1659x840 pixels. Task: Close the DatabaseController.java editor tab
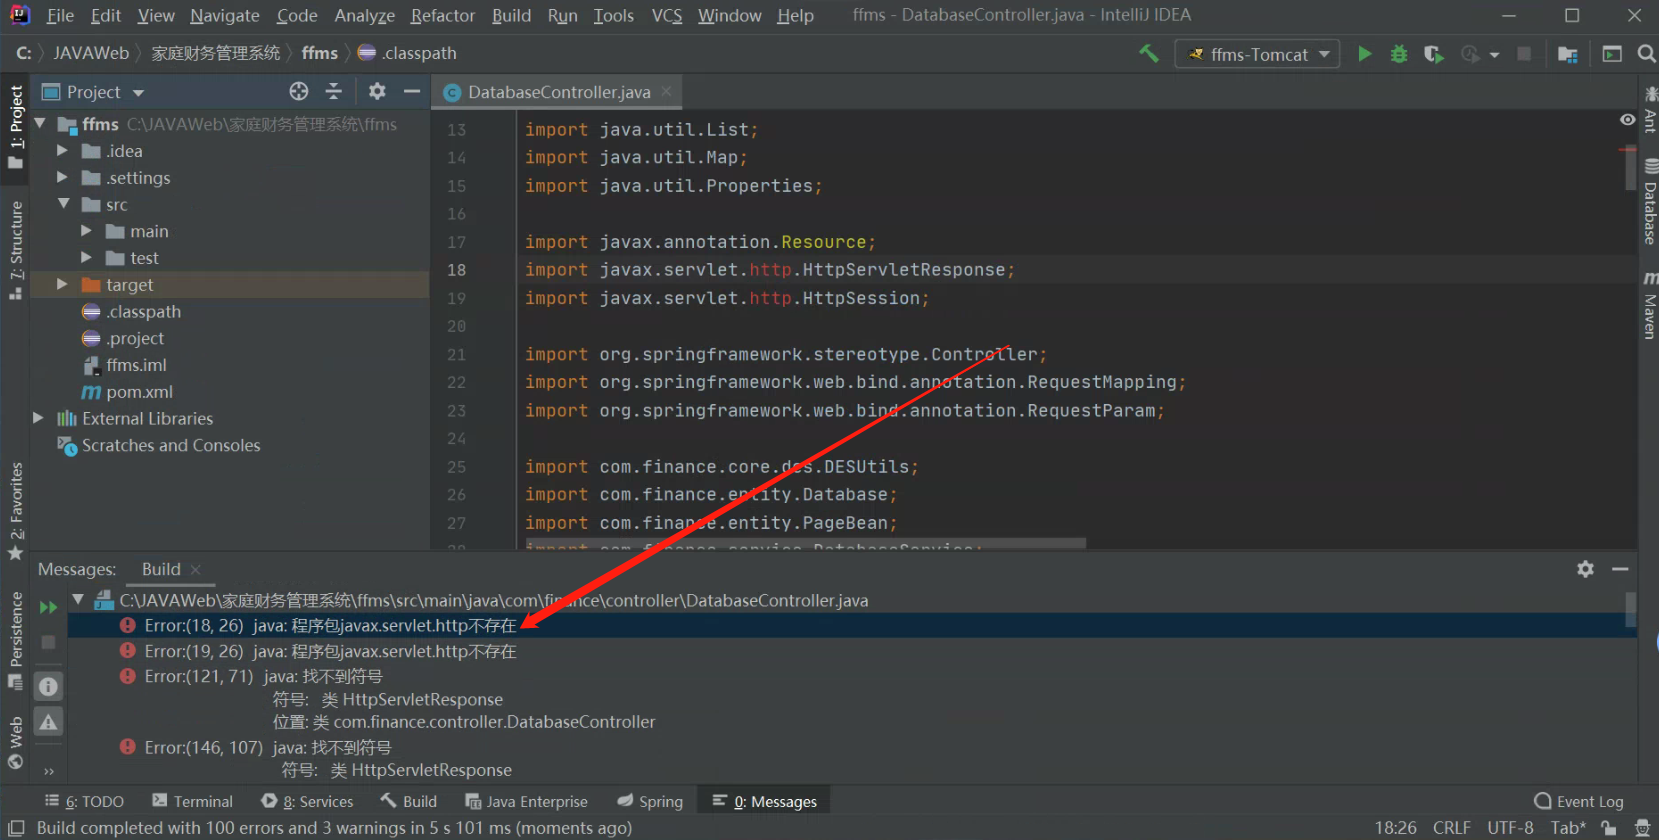pos(667,91)
